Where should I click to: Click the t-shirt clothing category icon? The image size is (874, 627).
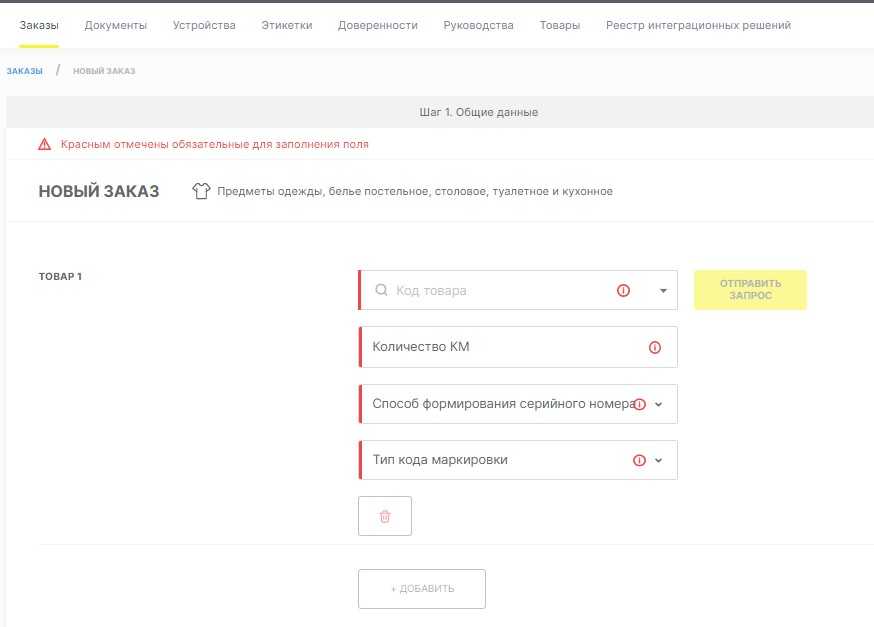pos(201,191)
